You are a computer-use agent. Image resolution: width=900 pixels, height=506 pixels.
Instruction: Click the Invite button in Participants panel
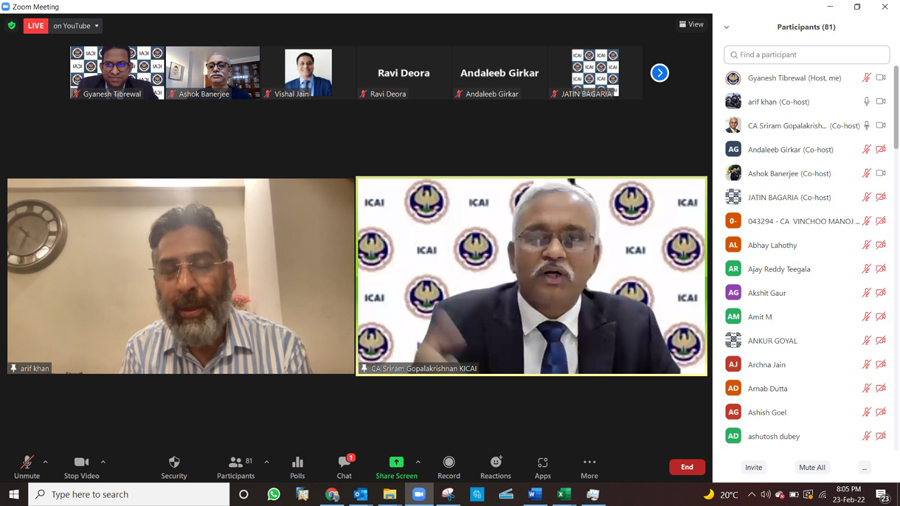point(754,468)
